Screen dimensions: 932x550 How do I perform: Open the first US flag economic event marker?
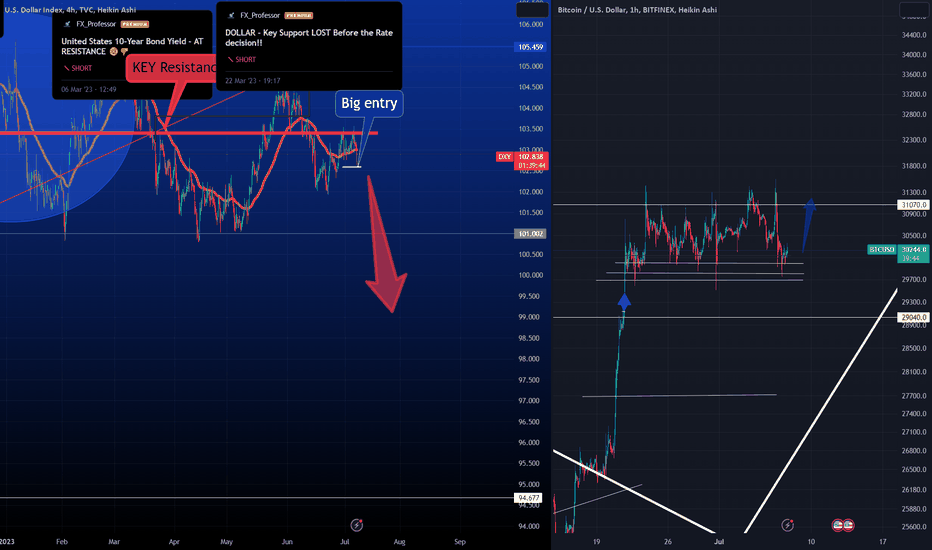tap(838, 525)
